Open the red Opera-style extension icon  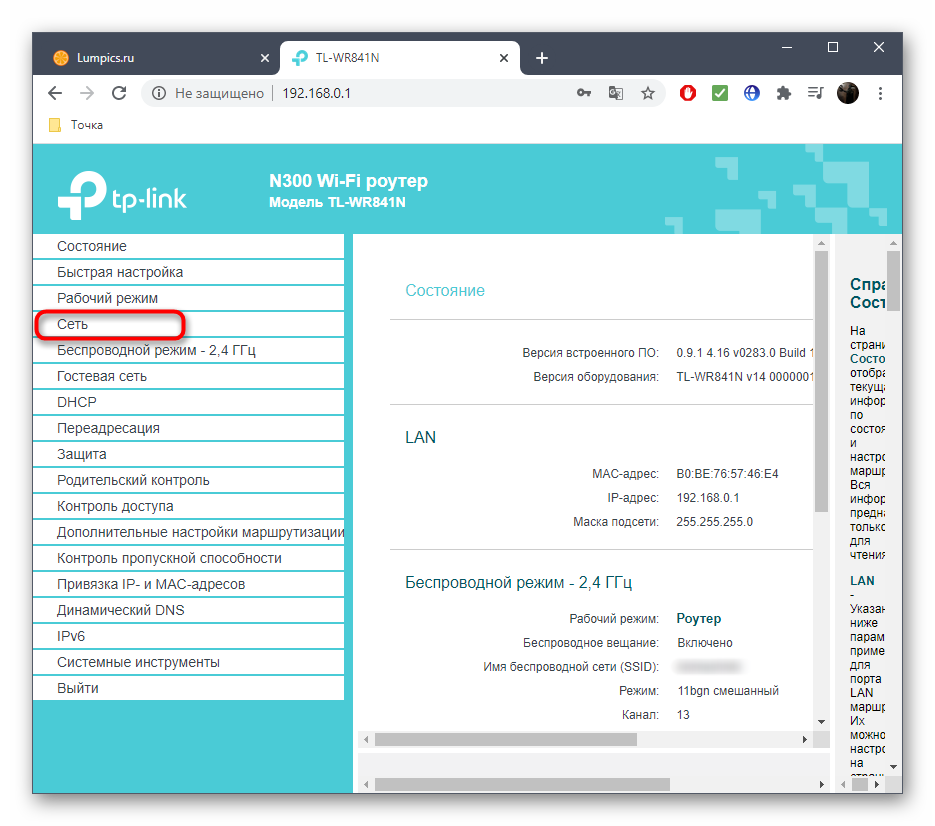(x=688, y=93)
